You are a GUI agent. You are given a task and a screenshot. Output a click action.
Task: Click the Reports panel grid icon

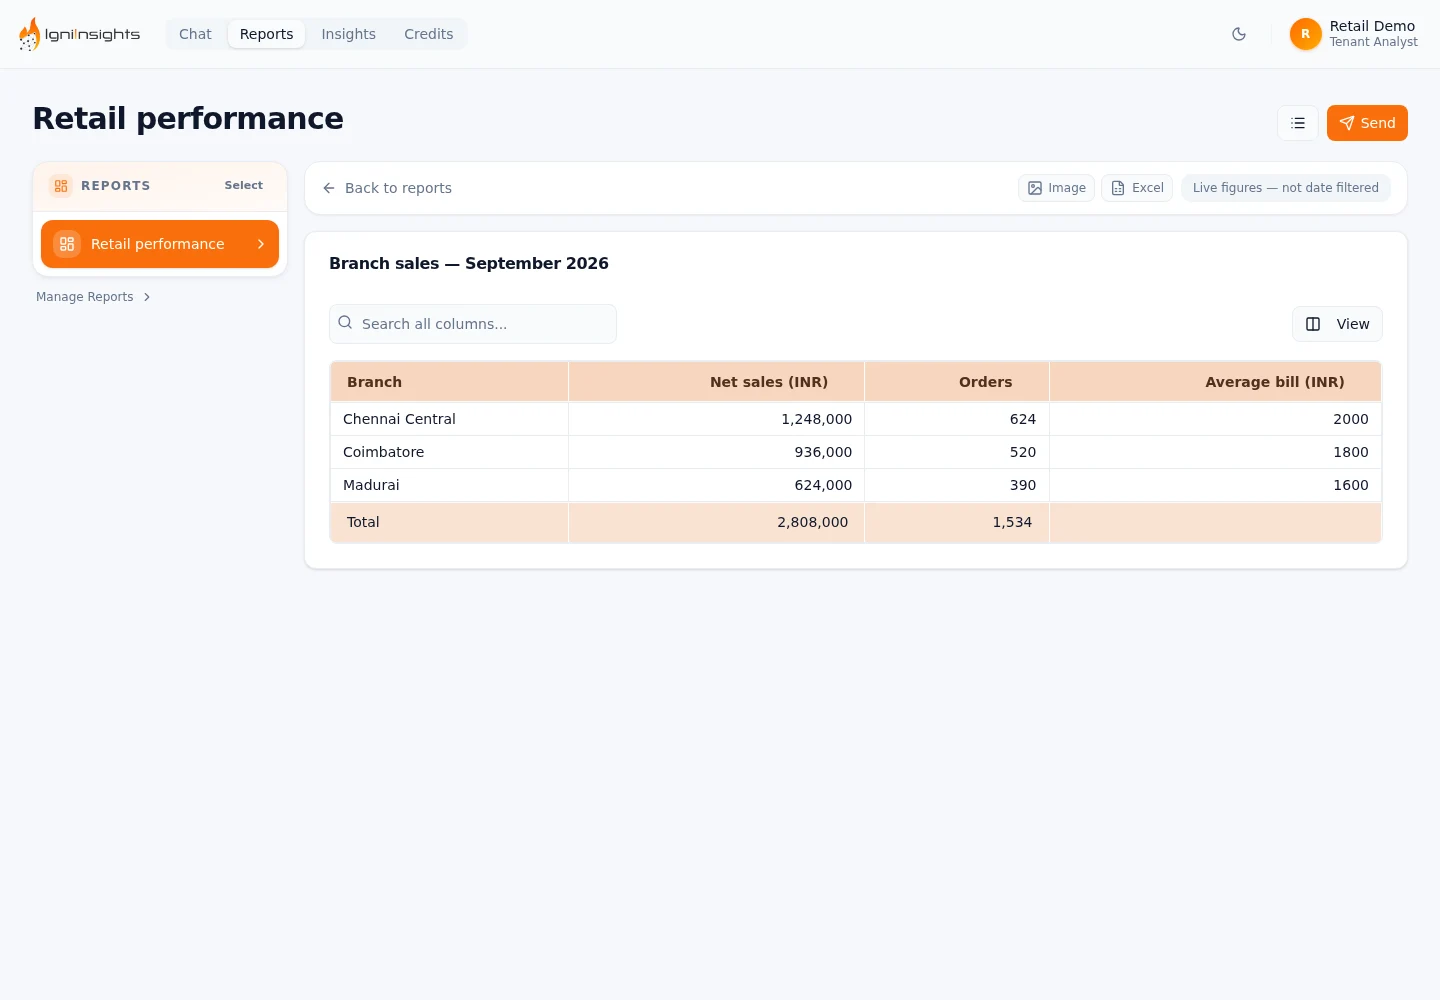61,186
